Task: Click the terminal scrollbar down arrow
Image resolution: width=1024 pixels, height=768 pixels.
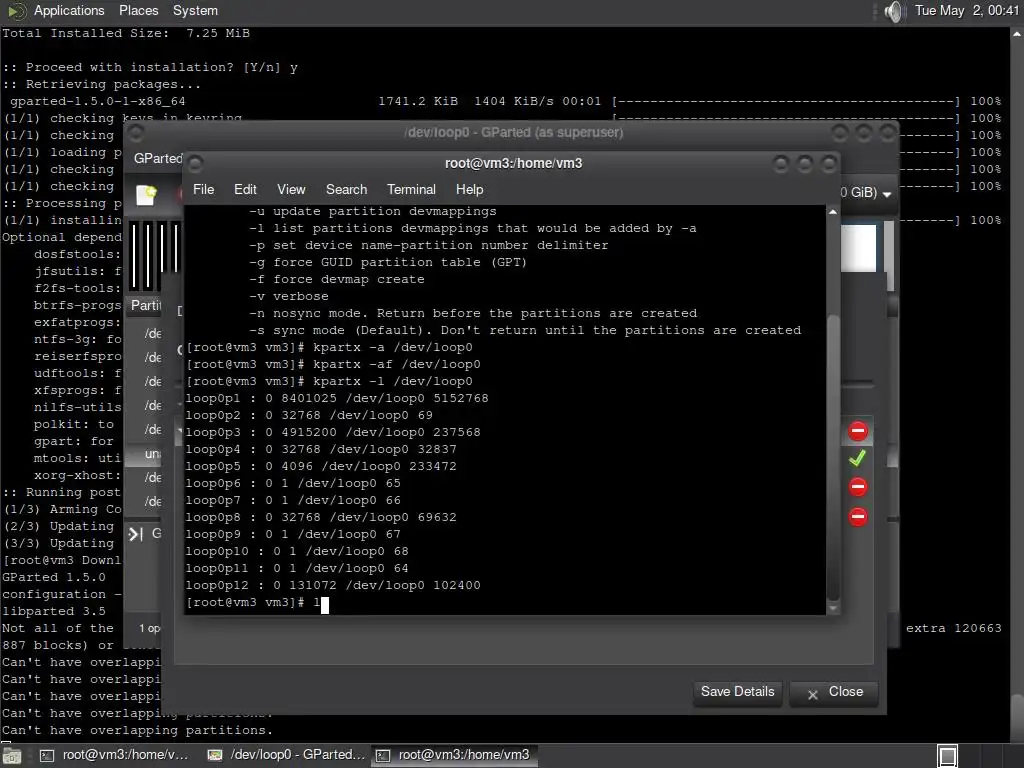Action: point(833,608)
